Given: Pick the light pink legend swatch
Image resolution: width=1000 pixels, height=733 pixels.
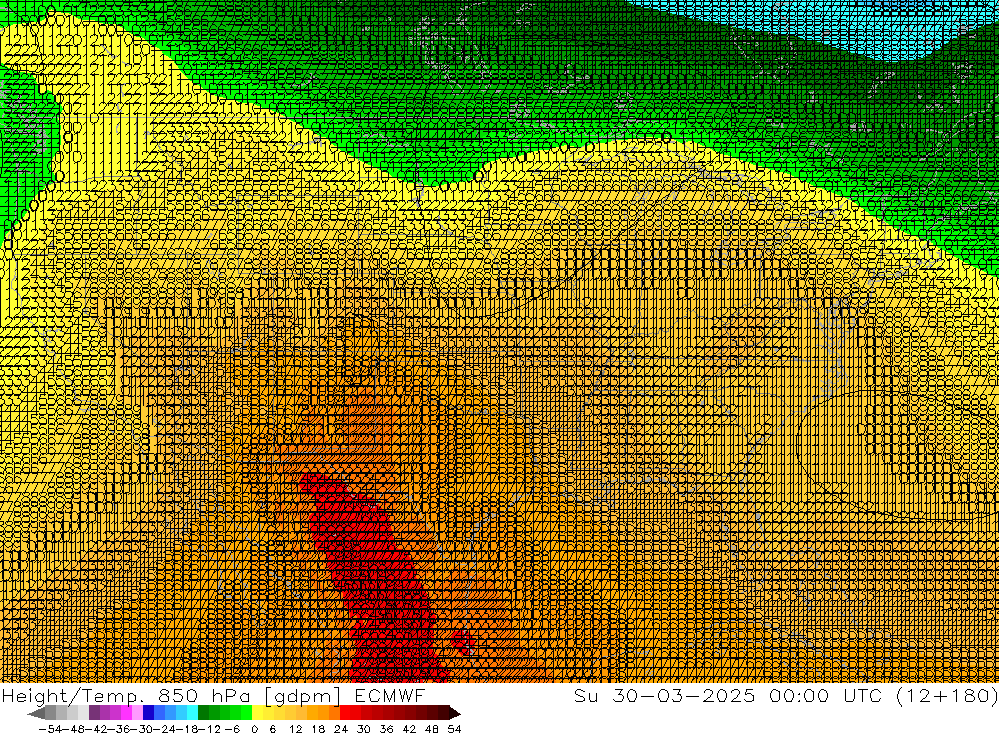Looking at the screenshot, I should [x=138, y=713].
